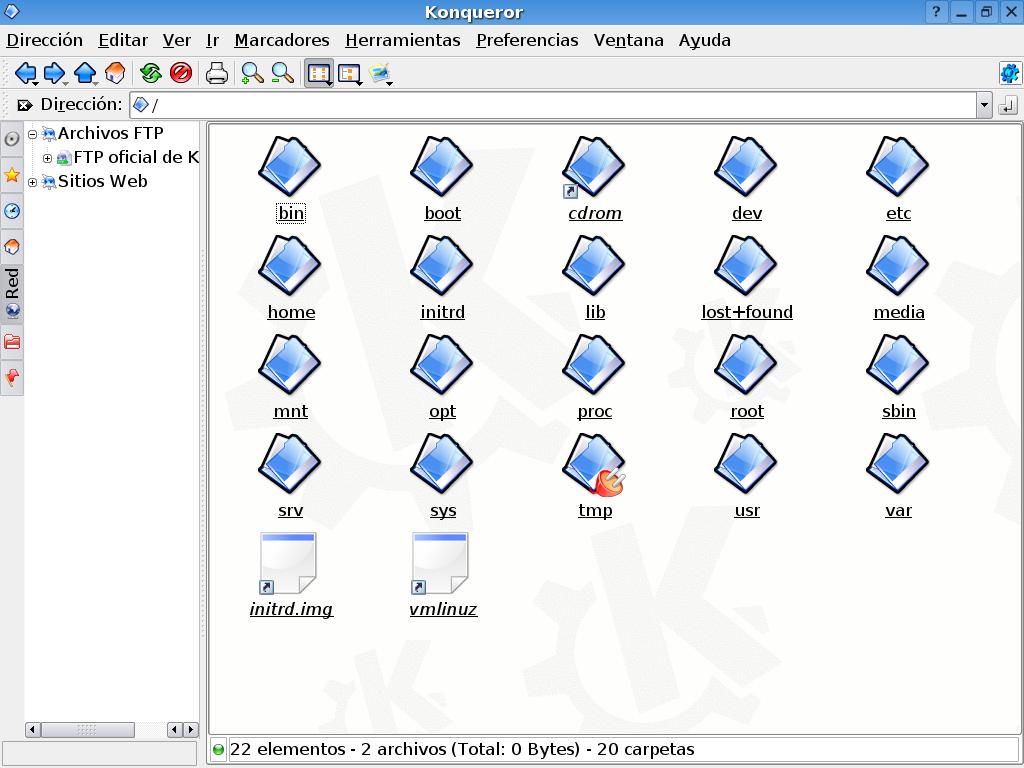
Task: Open the address bar history dropdown
Action: pyautogui.click(x=984, y=105)
